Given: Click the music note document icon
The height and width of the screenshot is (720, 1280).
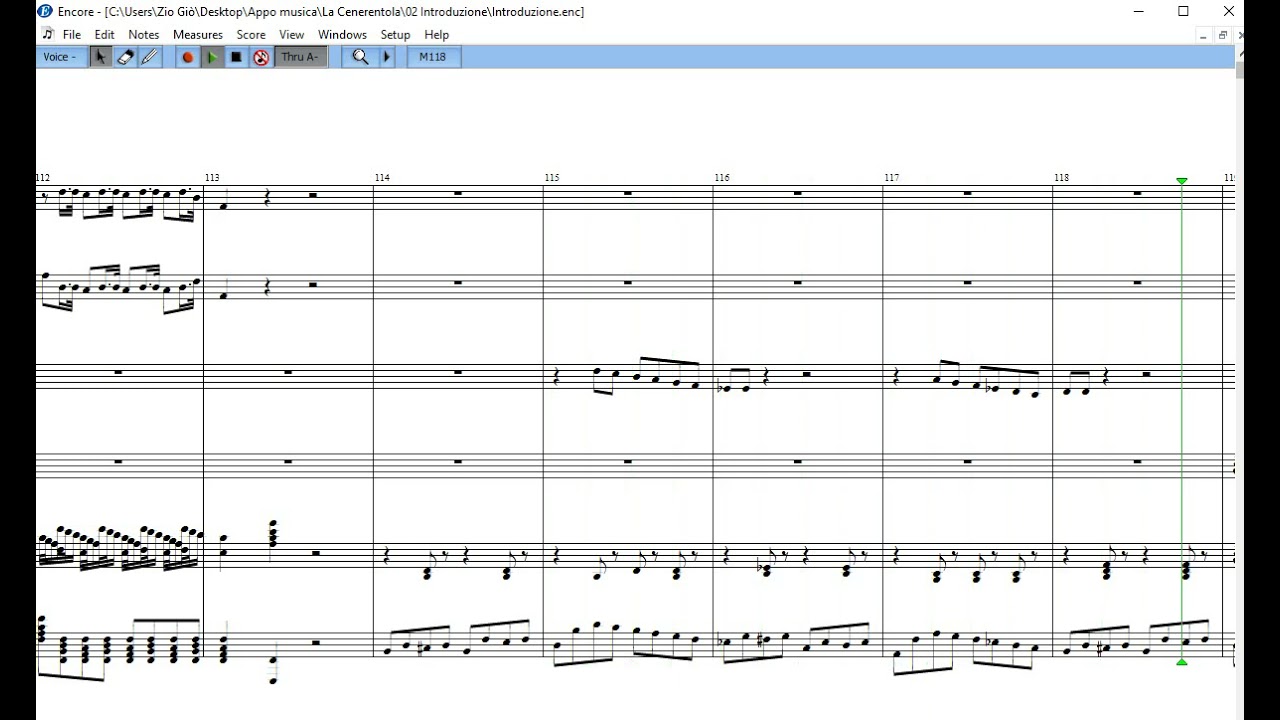Looking at the screenshot, I should click(x=48, y=34).
